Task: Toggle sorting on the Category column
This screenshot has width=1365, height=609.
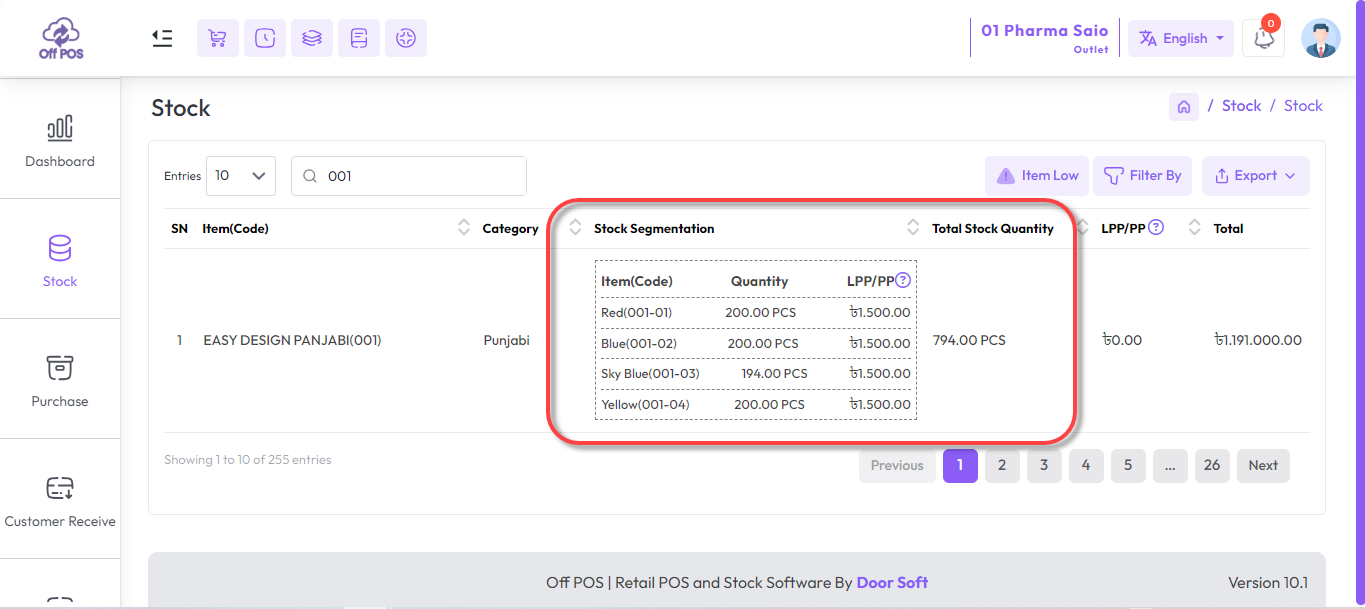Action: (x=575, y=227)
